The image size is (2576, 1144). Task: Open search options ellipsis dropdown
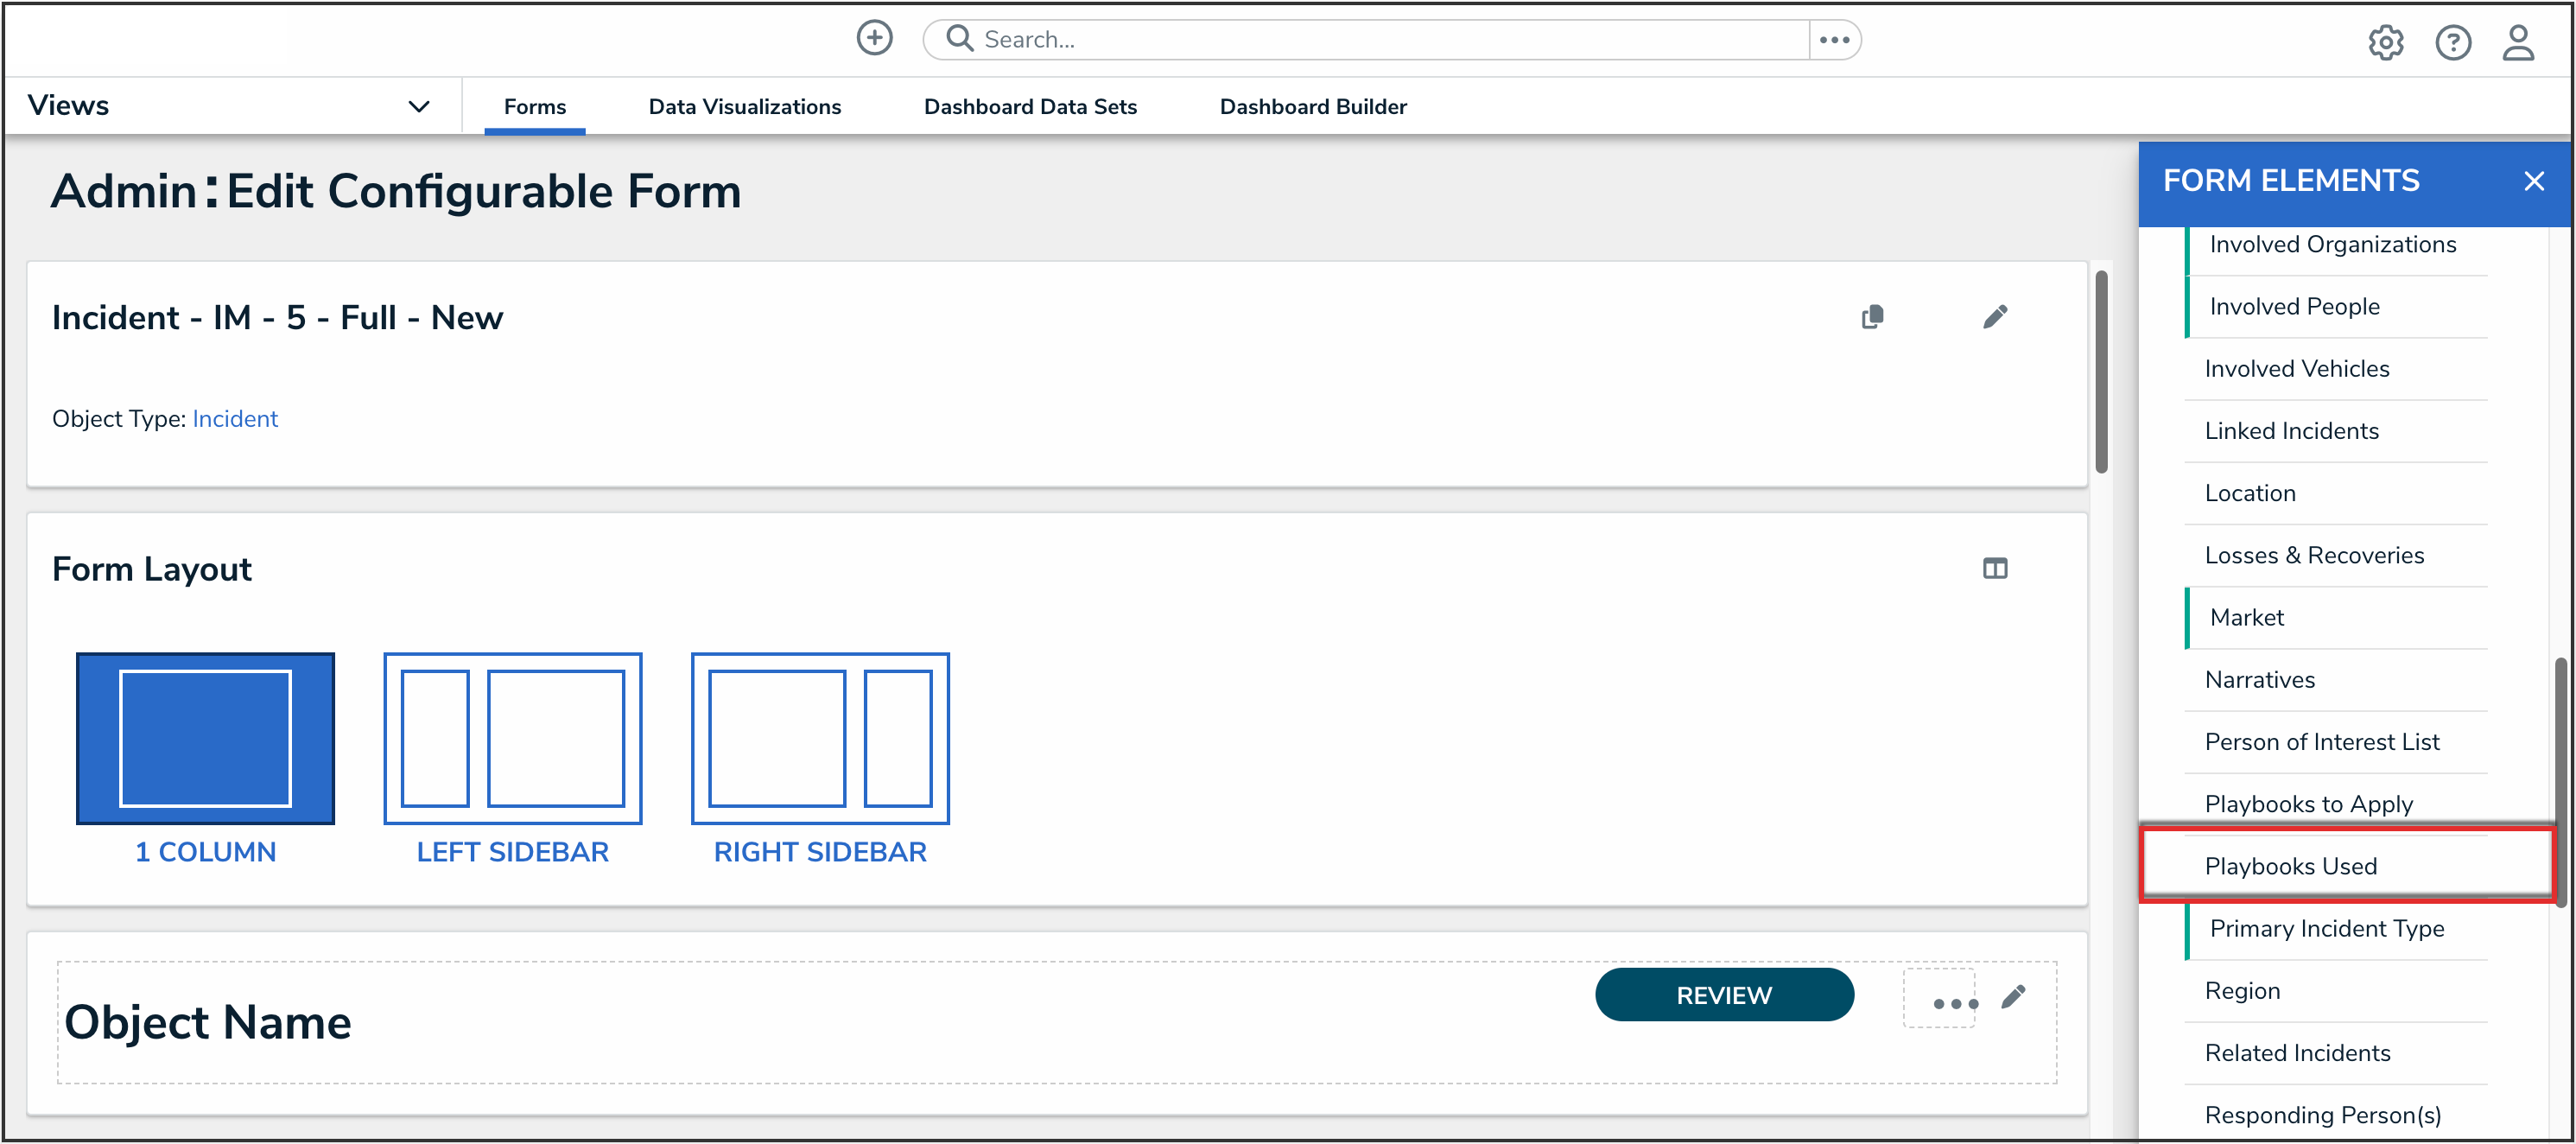1834,40
